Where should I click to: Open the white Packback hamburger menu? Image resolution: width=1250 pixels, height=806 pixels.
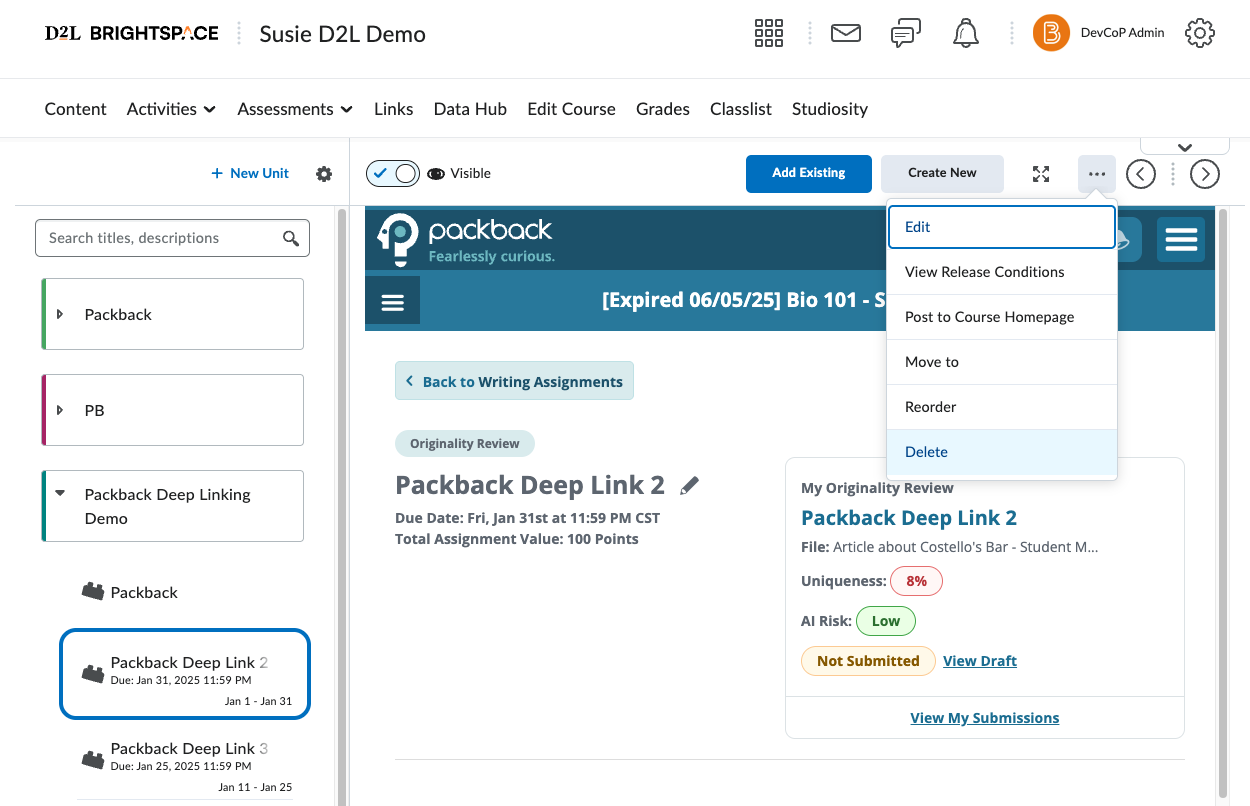coord(1181,240)
